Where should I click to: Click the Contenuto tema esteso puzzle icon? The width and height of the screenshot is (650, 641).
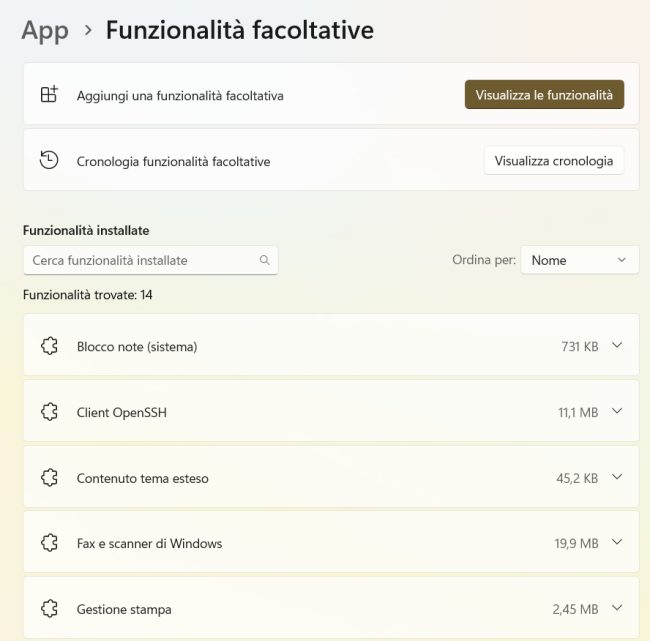49,477
